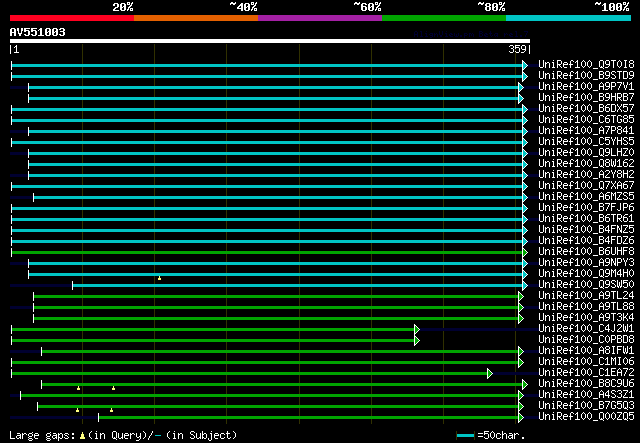This screenshot has width=640, height=443.
Task: Open the UniRef100_Q9M4H0 entry
Action: coord(586,274)
